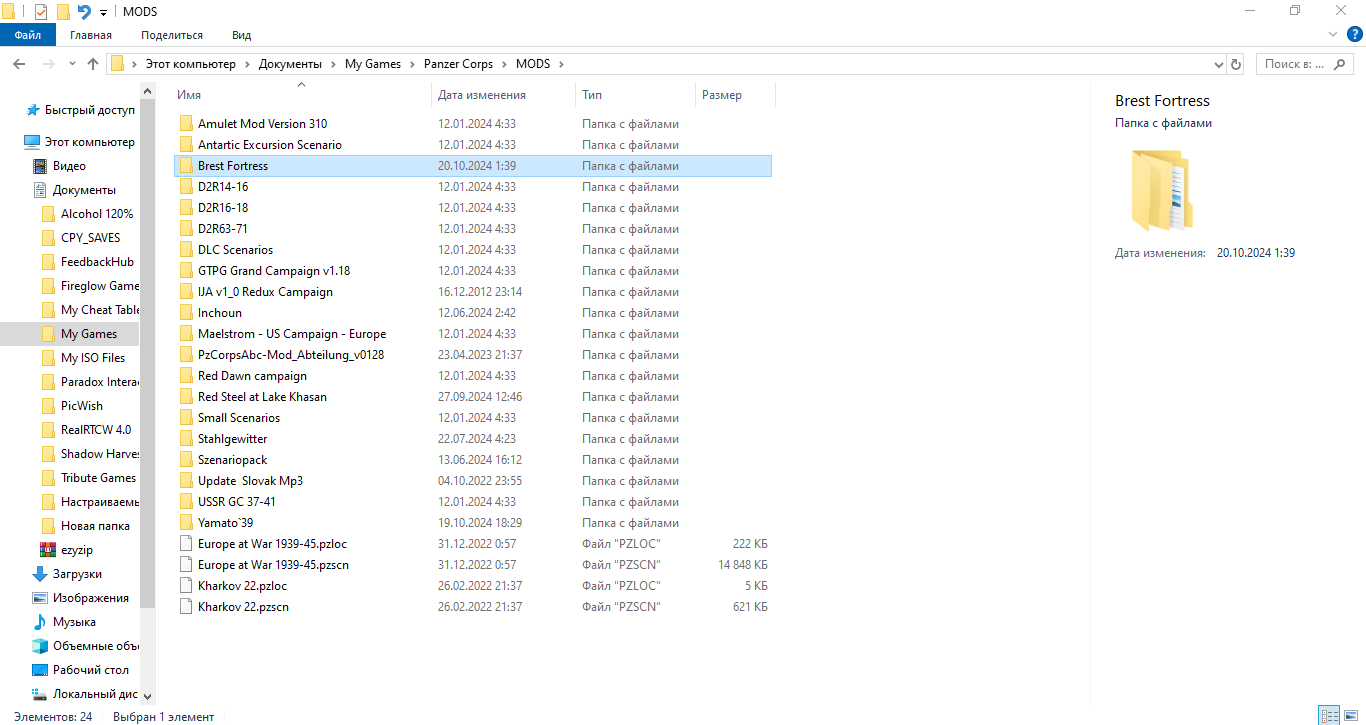Click the Properties checkmark icon in title bar
1366x725 pixels.
[41, 12]
